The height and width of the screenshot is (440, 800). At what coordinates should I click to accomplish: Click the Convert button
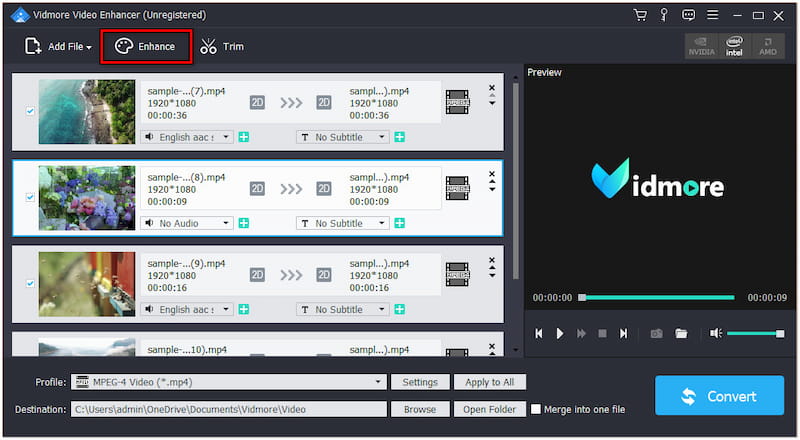[x=719, y=396]
